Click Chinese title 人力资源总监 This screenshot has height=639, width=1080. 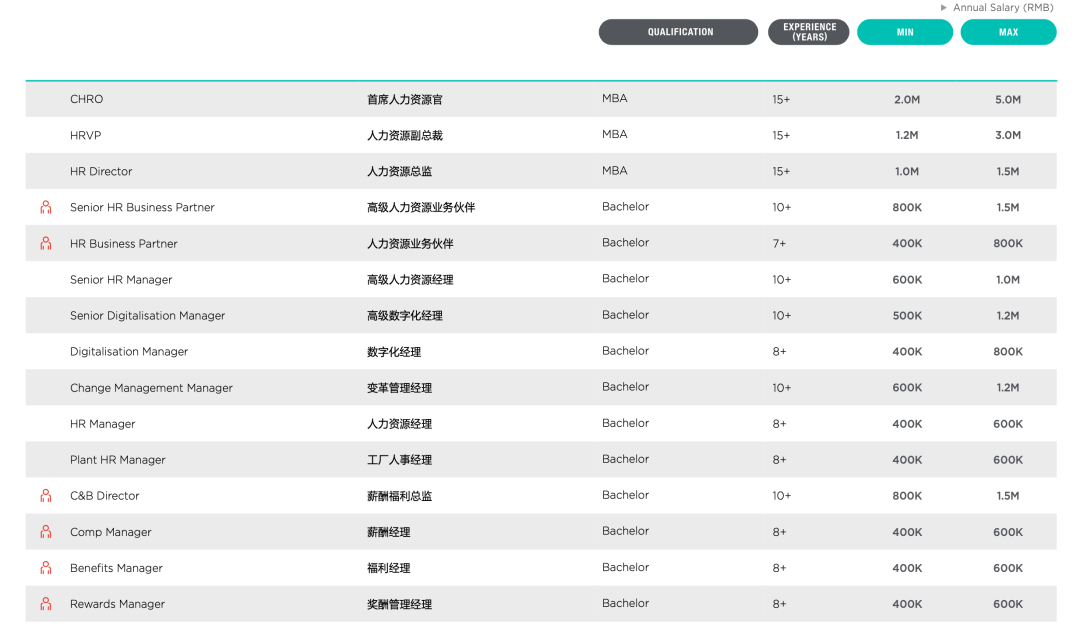[x=399, y=171]
